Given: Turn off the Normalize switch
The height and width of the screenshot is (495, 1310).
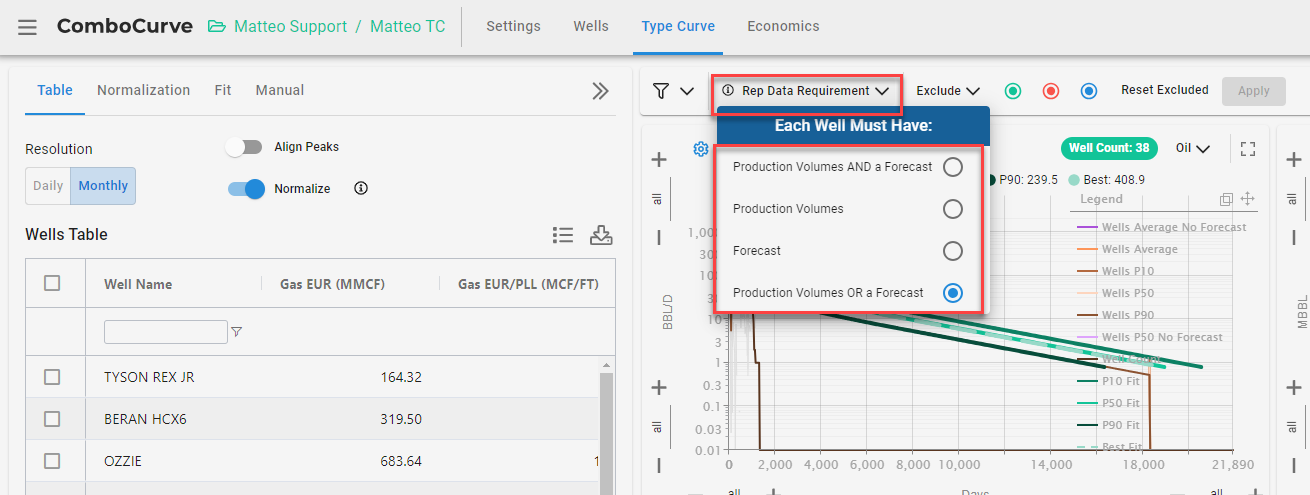Looking at the screenshot, I should (x=245, y=188).
